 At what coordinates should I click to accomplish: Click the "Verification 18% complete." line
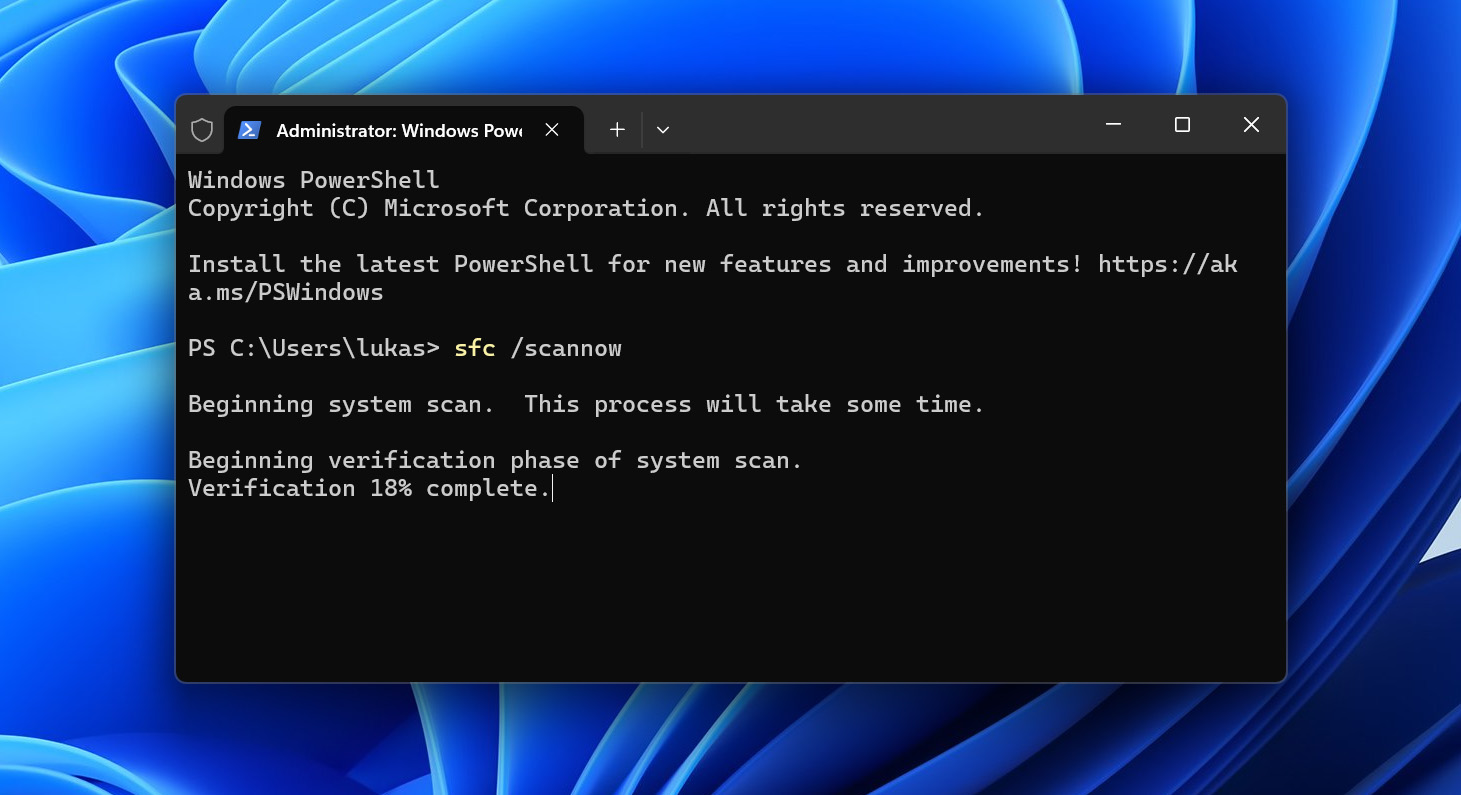(369, 488)
